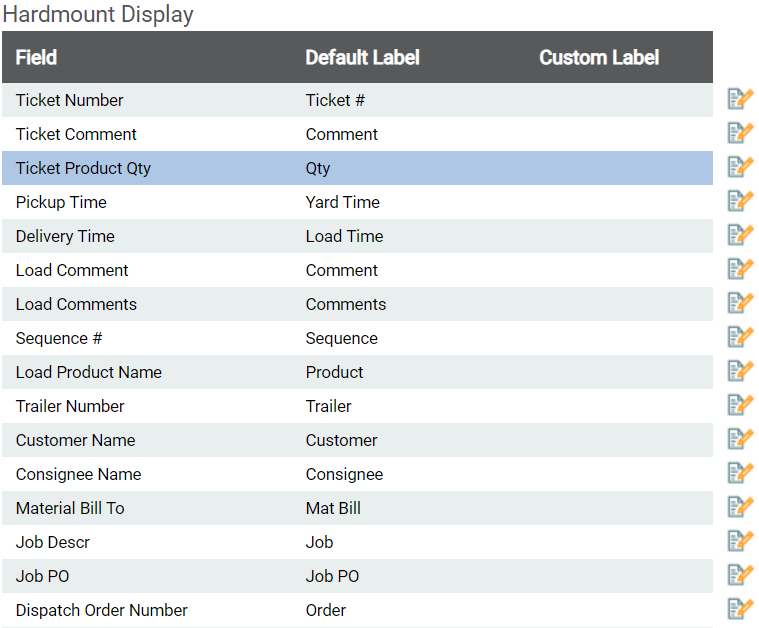
Task: Open edit icon for Ticket Comment row
Action: click(x=740, y=133)
